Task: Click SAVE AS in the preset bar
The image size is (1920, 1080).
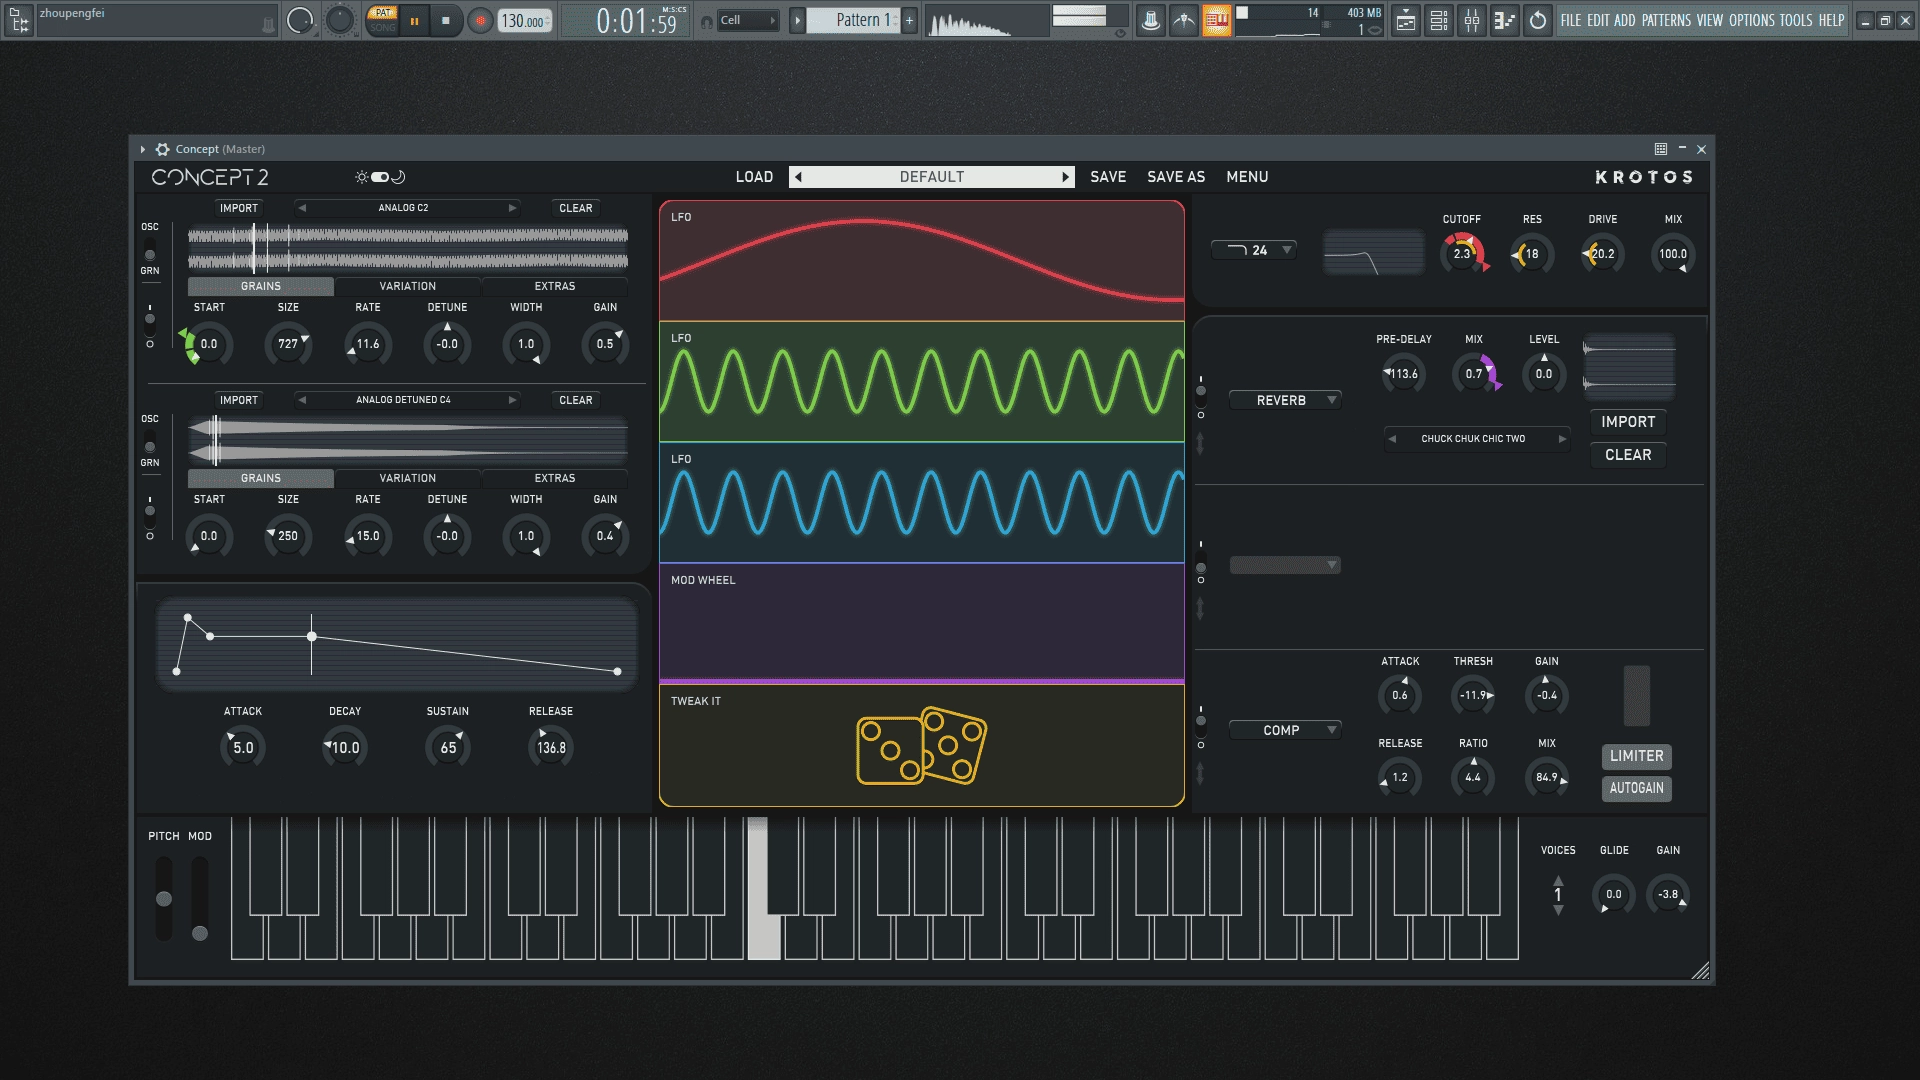Action: click(x=1176, y=177)
